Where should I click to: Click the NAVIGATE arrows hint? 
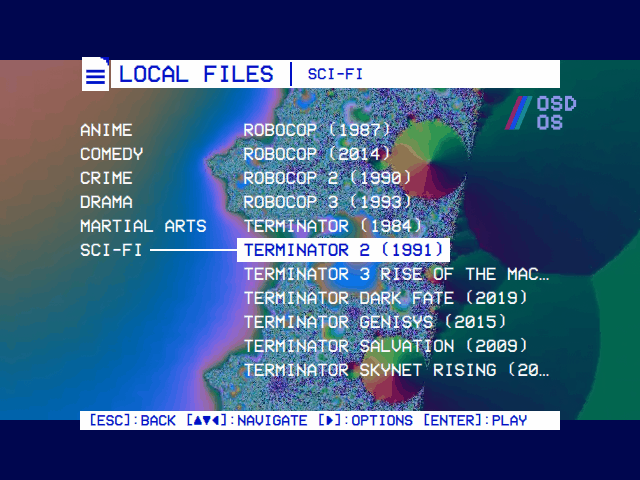pos(247,420)
